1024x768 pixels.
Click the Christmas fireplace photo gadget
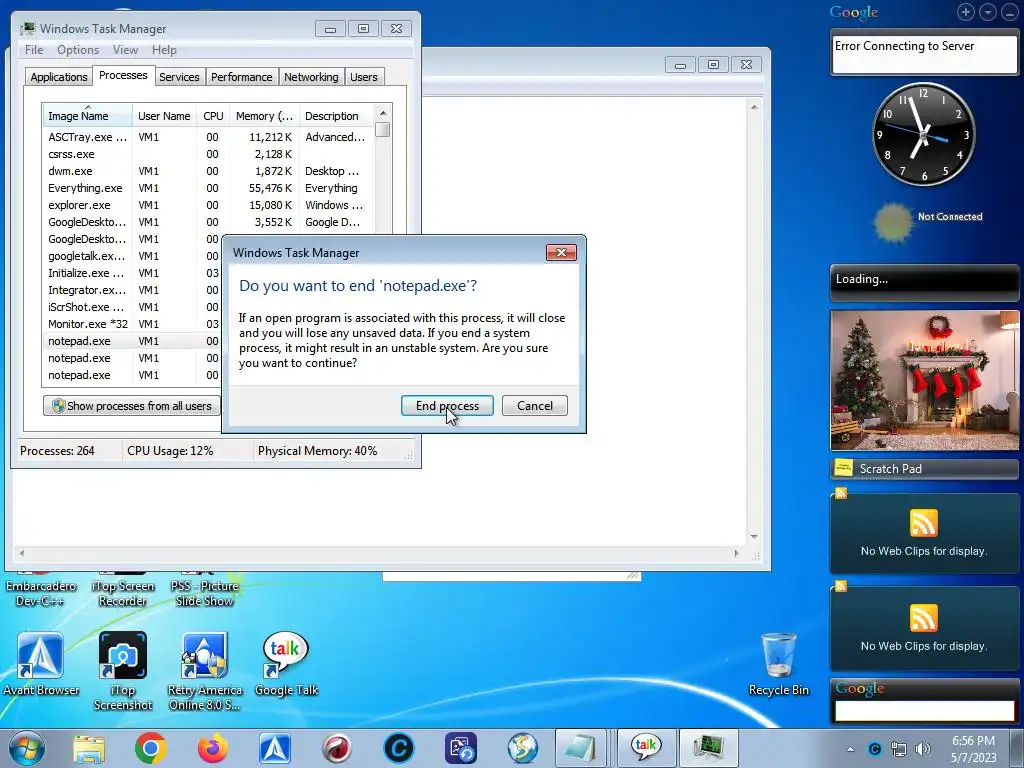coord(924,380)
